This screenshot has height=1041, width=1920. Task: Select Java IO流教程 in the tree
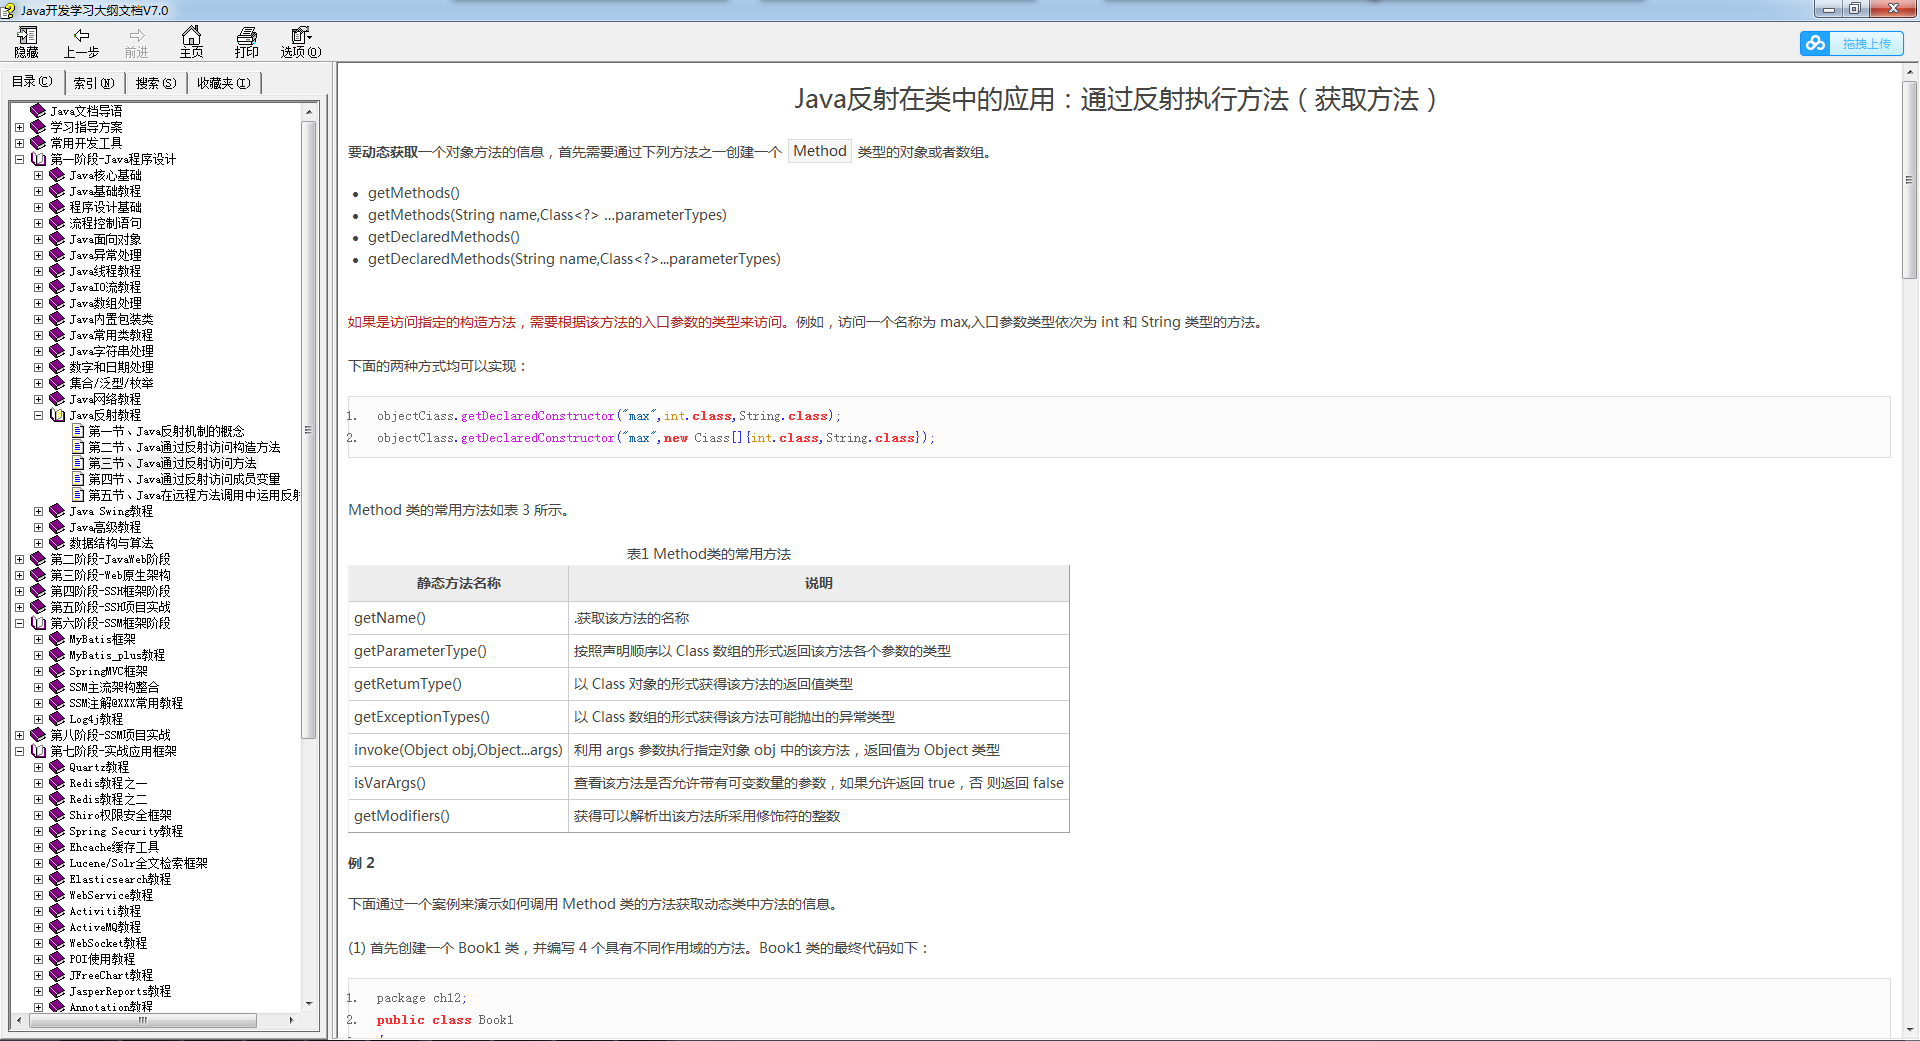(x=105, y=287)
